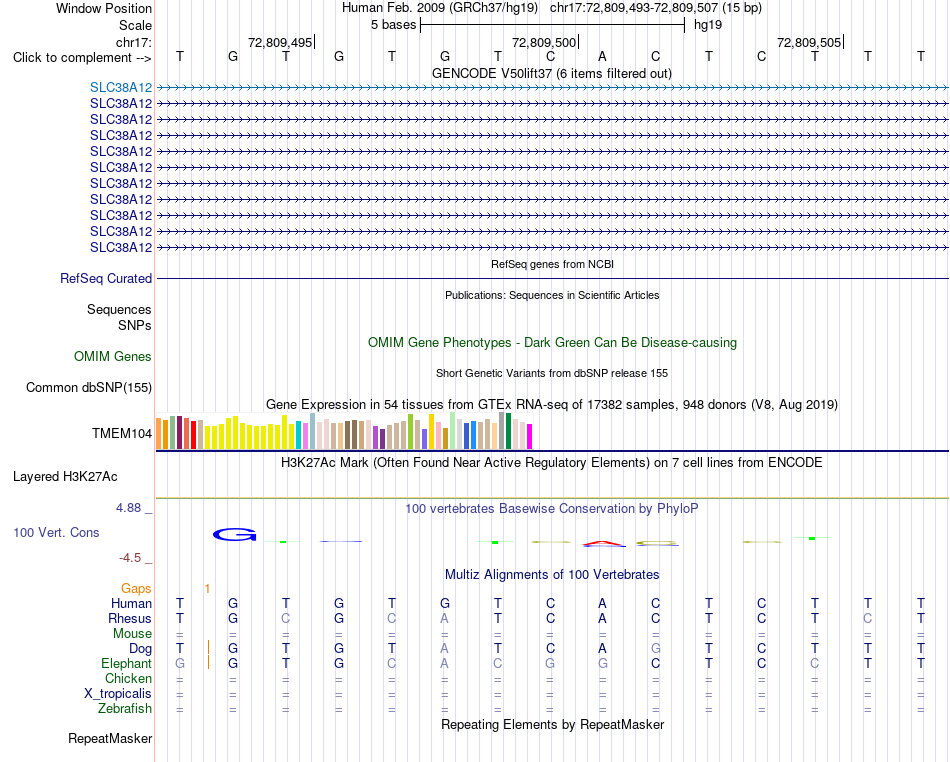Click the 'Click to complement -->' label
The height and width of the screenshot is (762, 950).
coord(82,58)
